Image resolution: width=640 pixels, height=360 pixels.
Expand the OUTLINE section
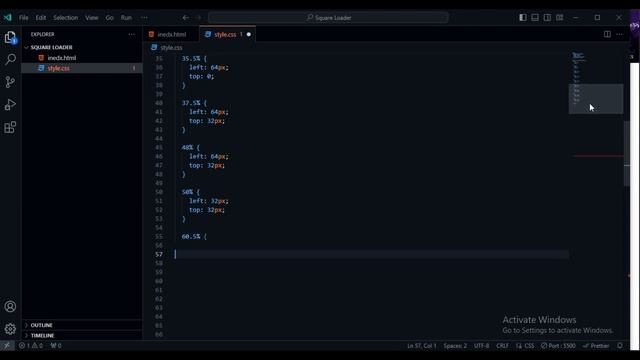pos(82,325)
